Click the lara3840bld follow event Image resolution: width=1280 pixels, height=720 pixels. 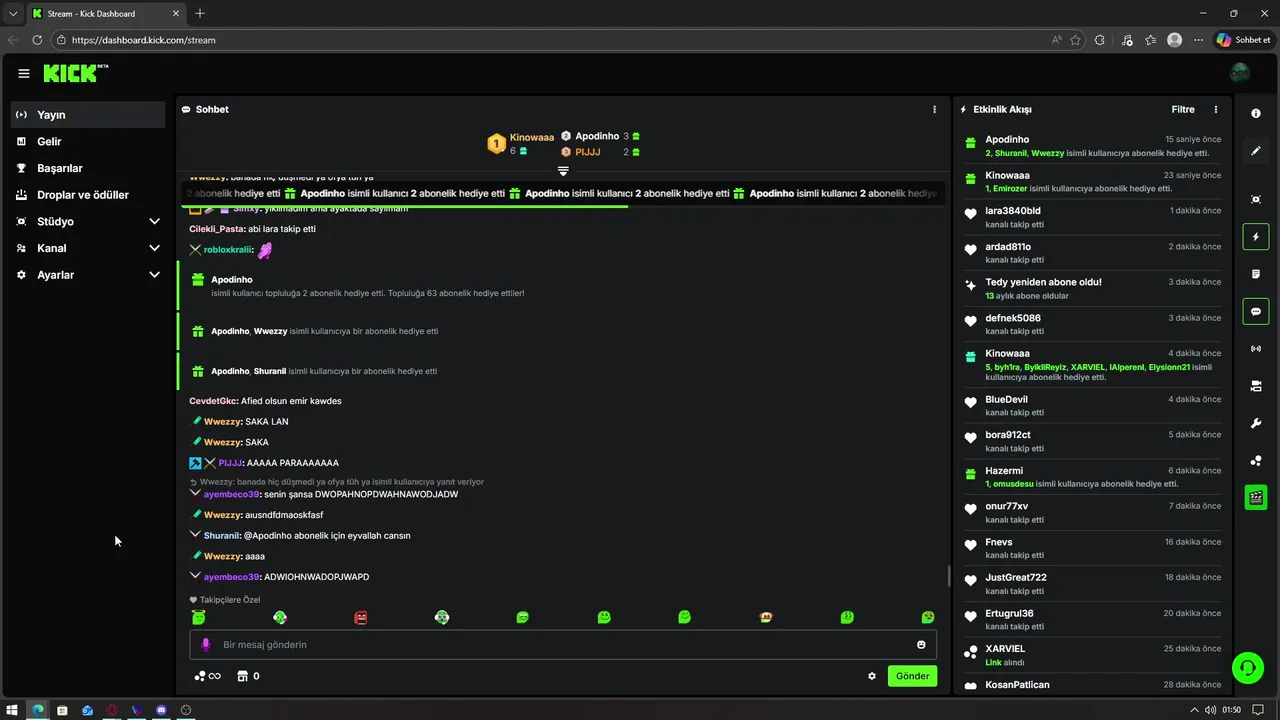tap(1092, 217)
